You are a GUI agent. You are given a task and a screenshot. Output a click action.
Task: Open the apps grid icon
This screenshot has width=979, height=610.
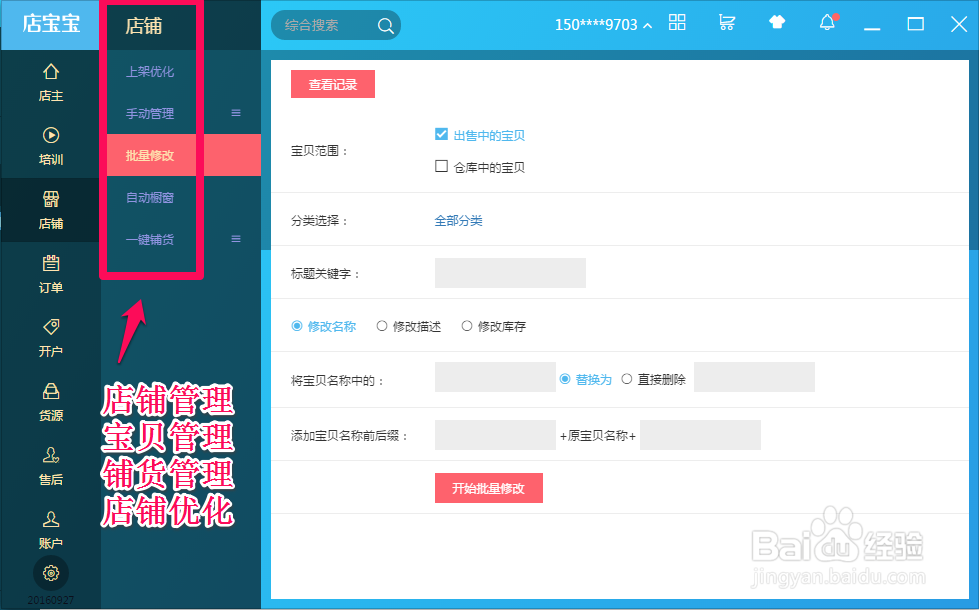(677, 22)
